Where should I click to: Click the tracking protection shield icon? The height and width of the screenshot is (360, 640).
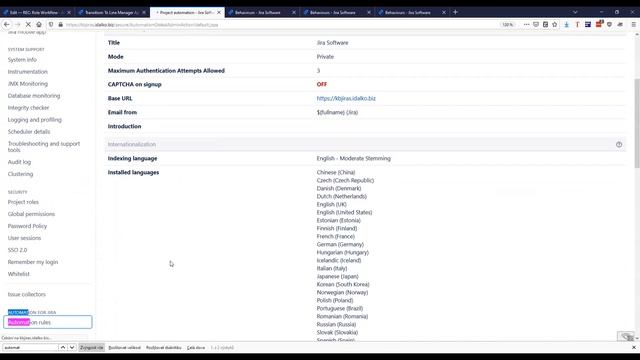click(x=51, y=24)
